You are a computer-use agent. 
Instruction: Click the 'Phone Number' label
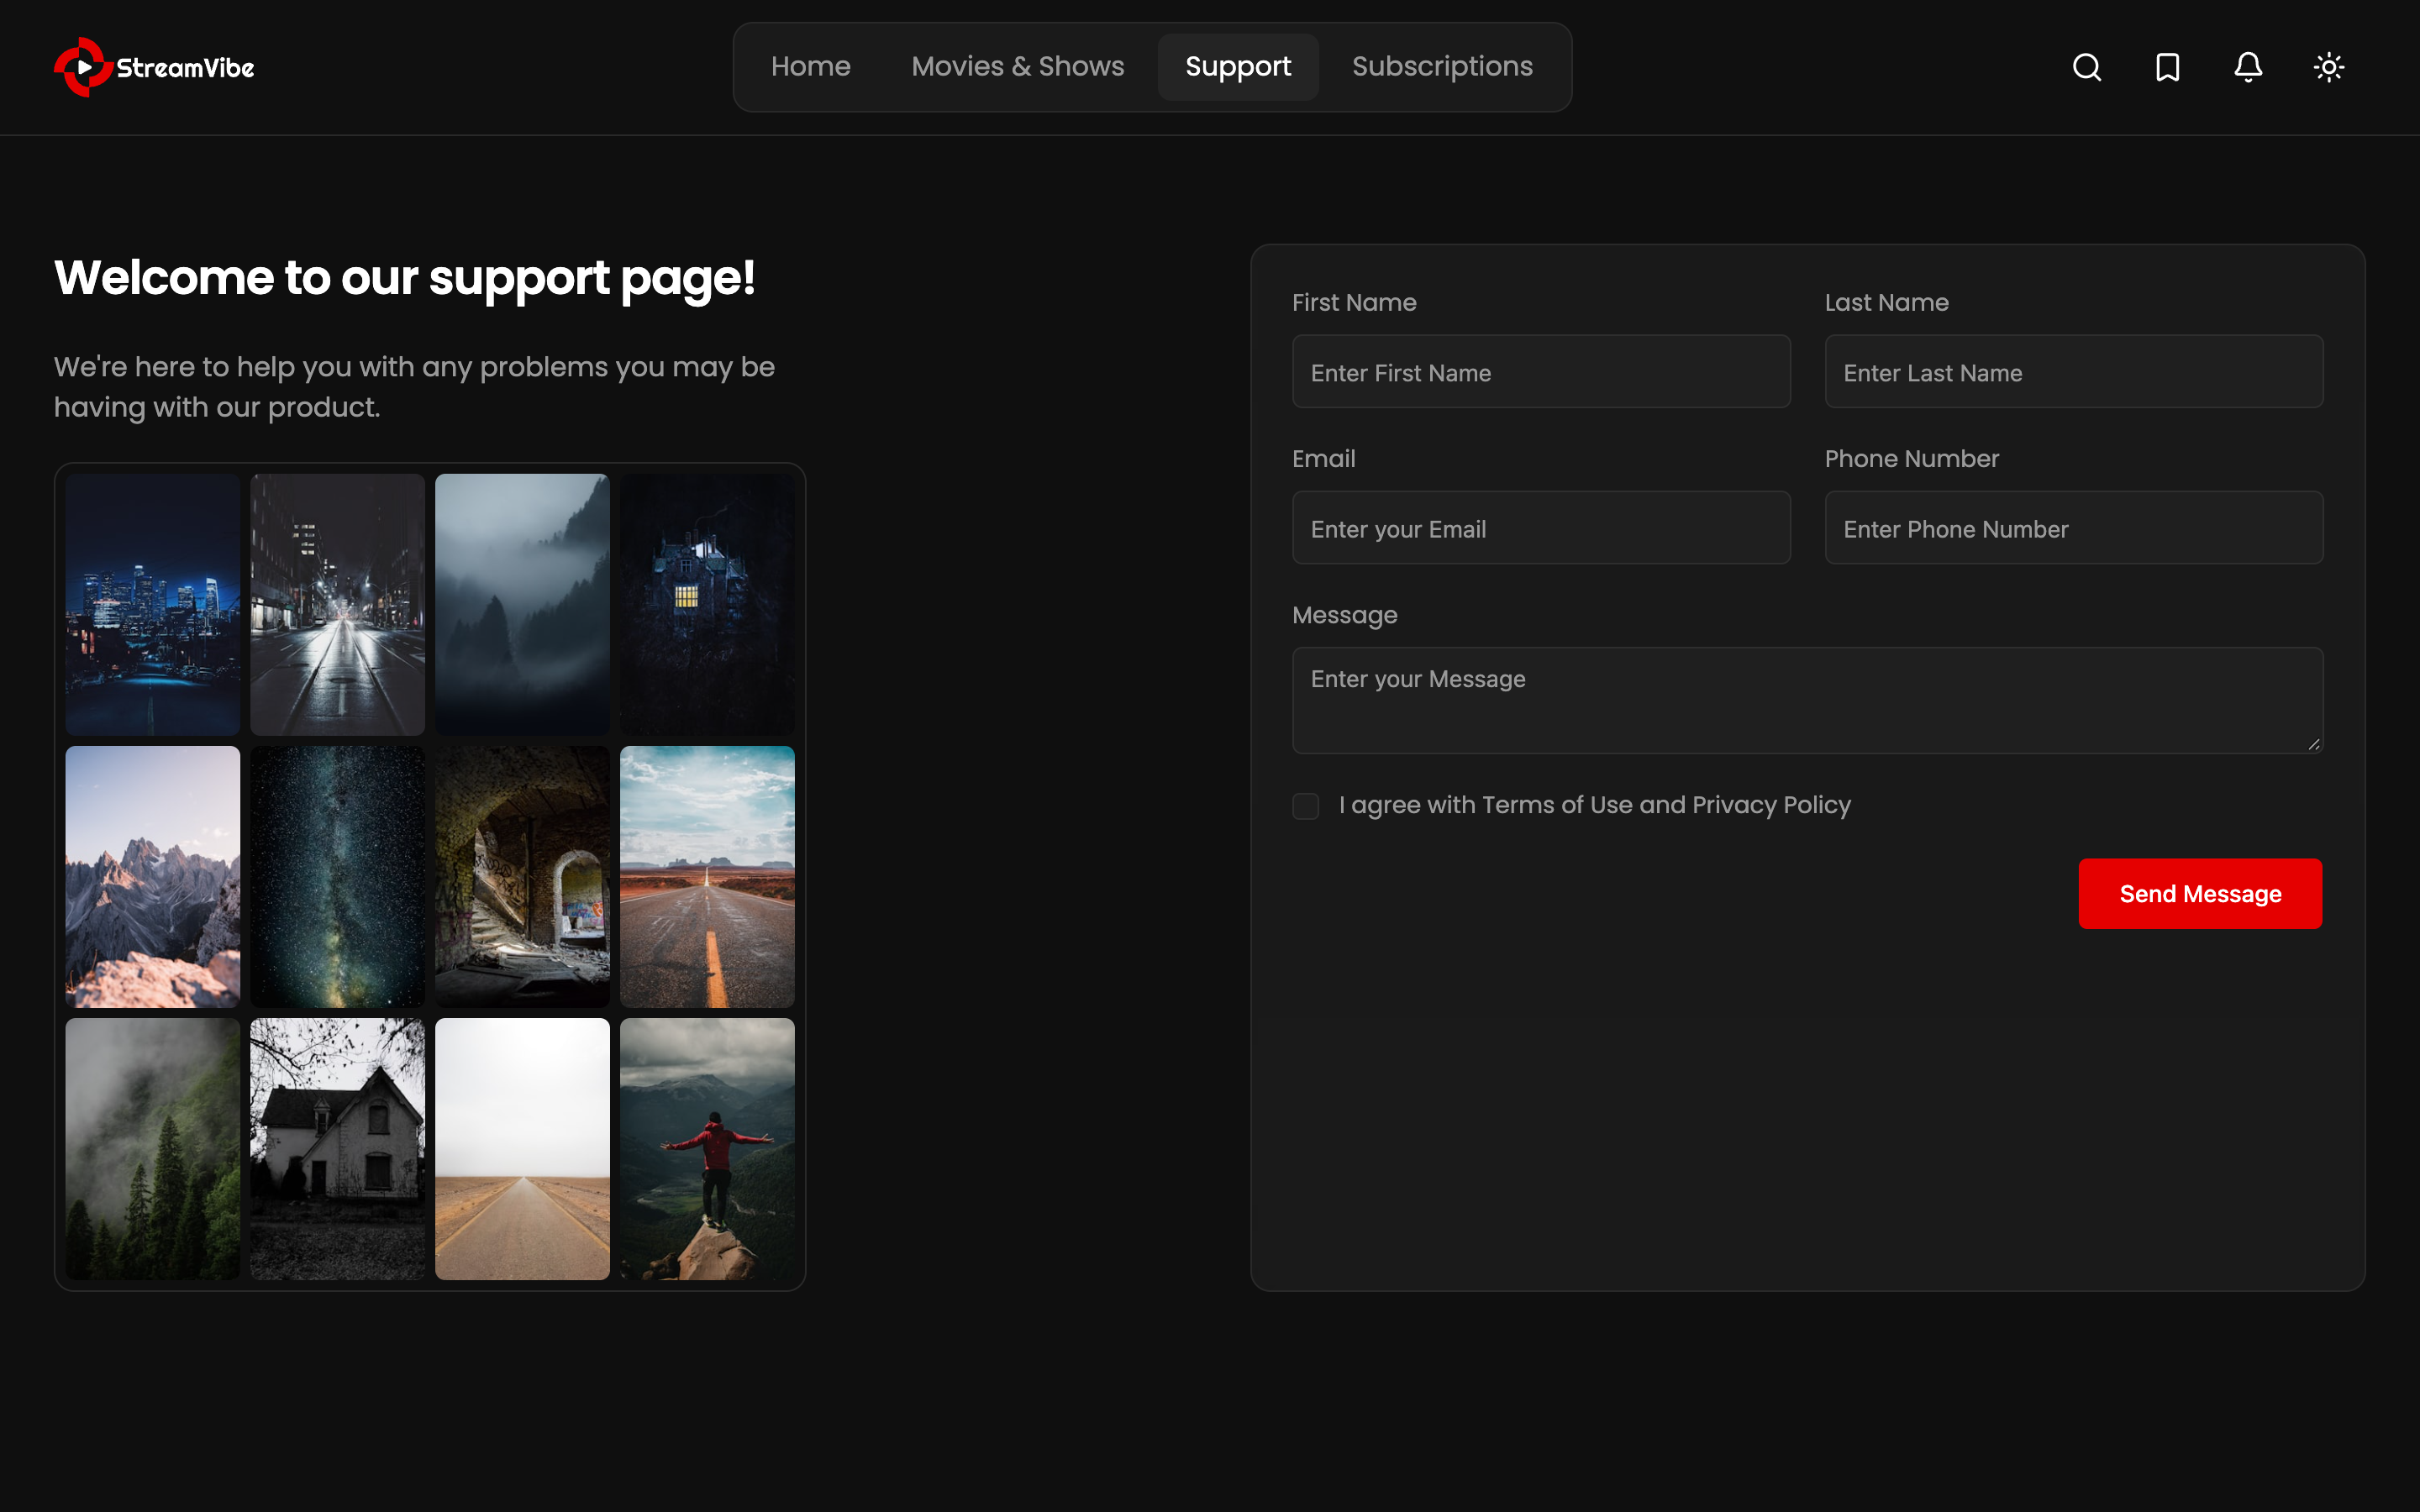coord(1911,458)
